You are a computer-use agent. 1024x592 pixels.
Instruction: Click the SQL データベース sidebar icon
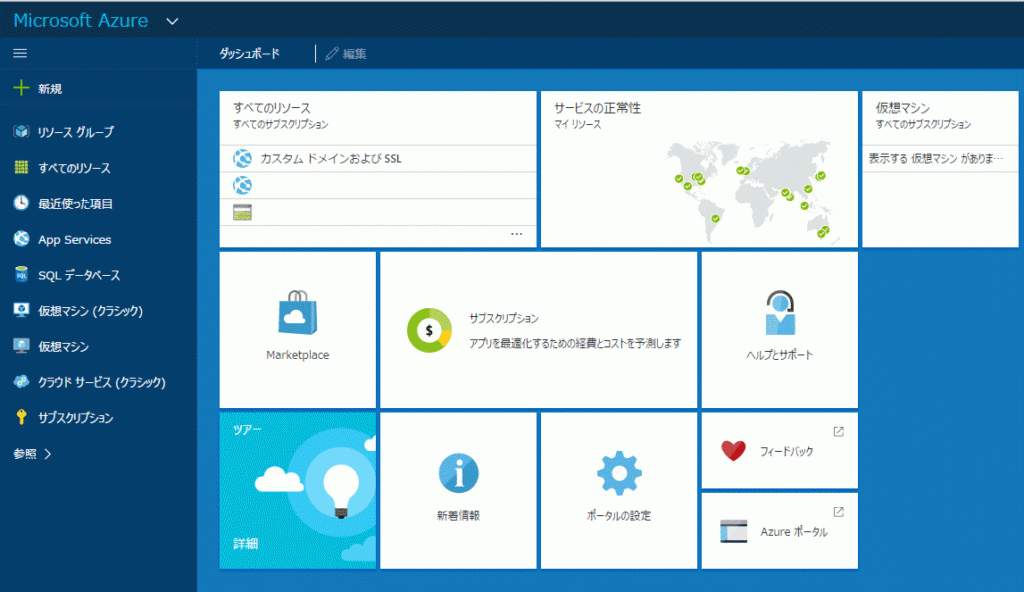click(x=21, y=275)
